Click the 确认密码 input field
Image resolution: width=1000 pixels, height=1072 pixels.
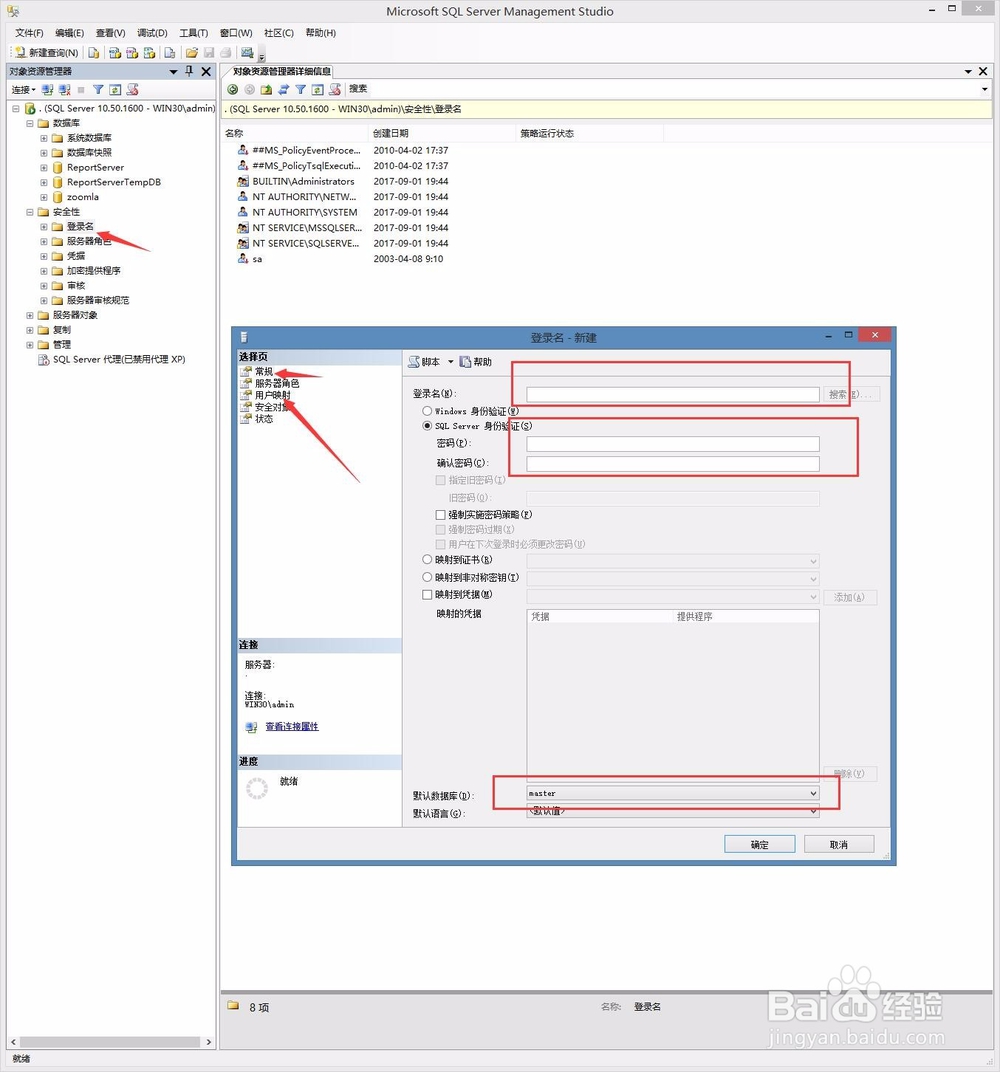pyautogui.click(x=673, y=464)
